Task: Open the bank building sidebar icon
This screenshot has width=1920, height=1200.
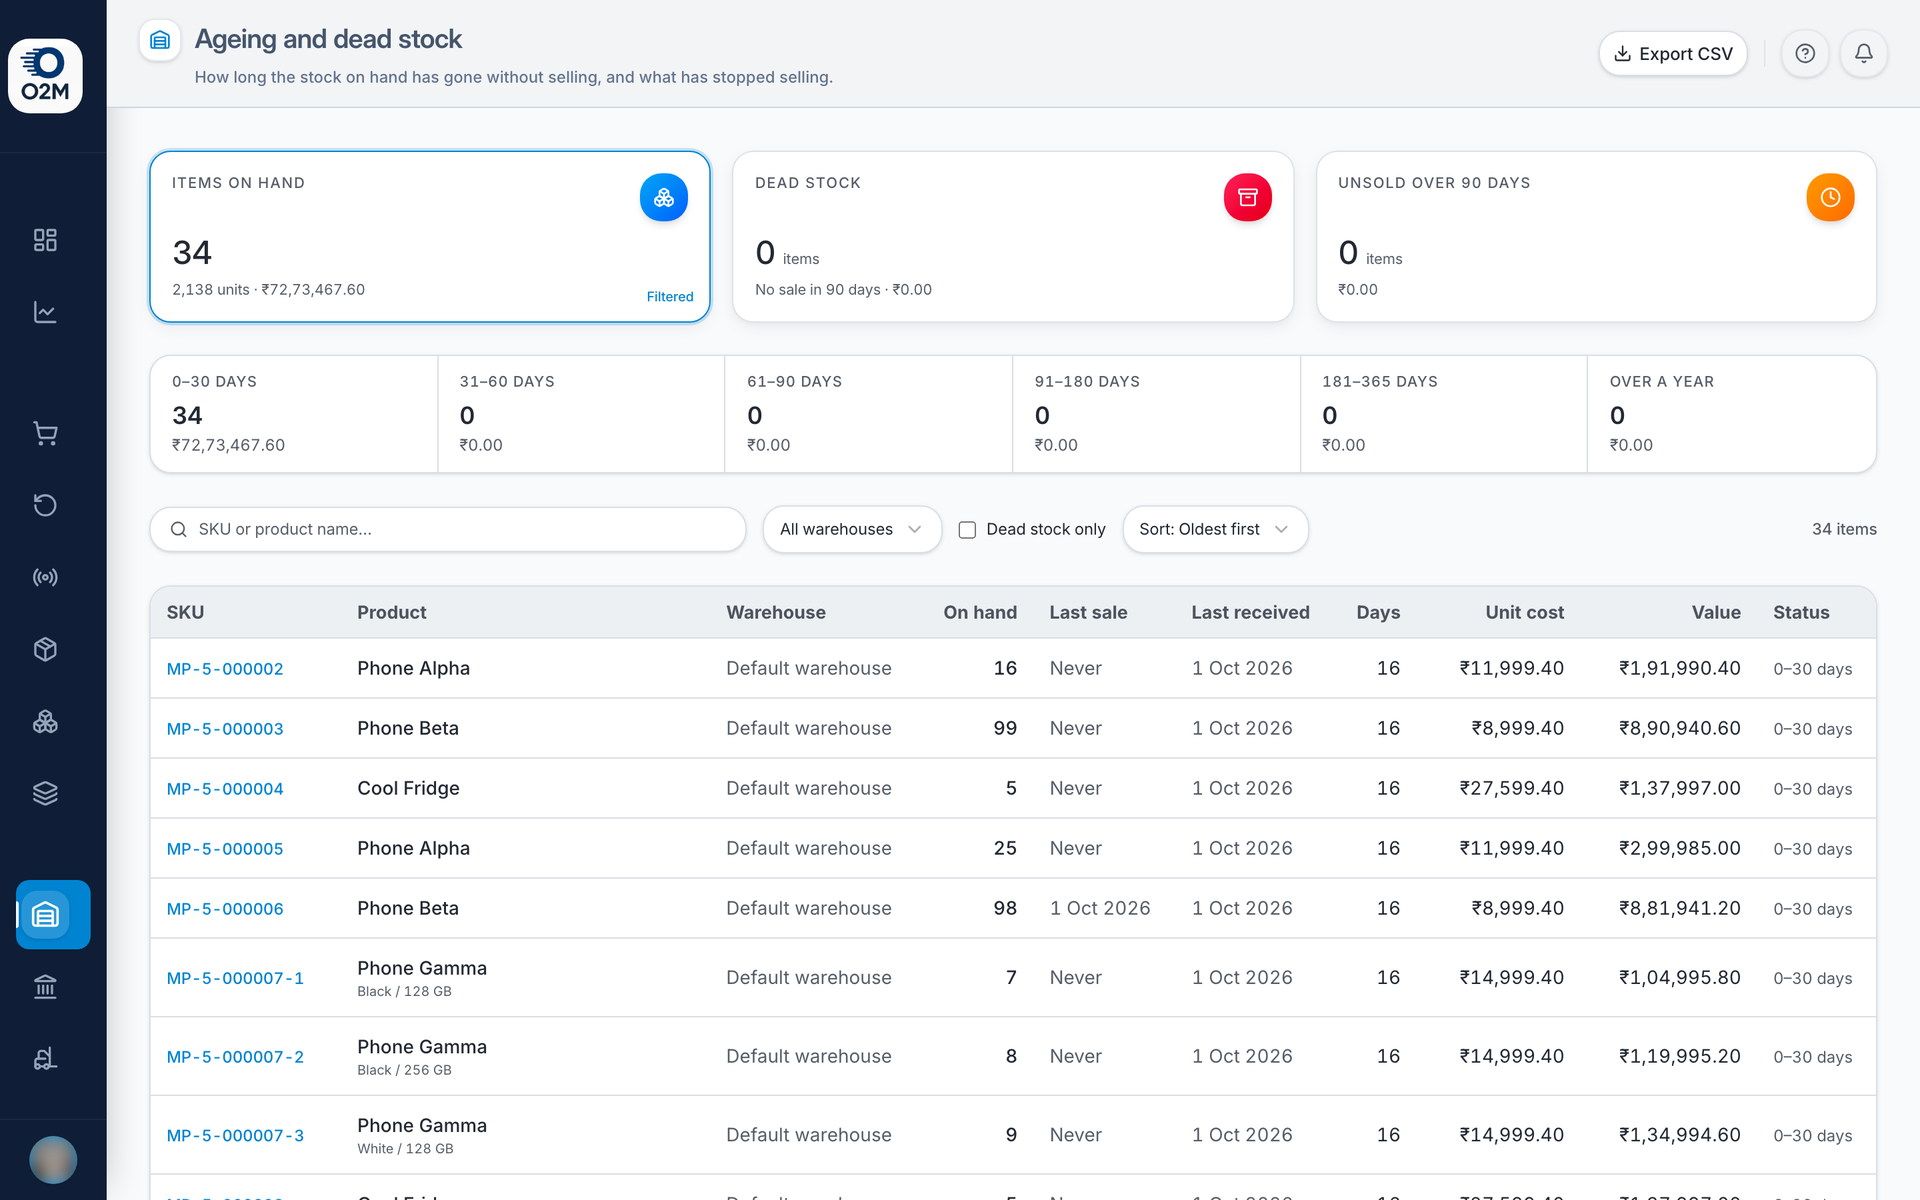Action: click(45, 987)
